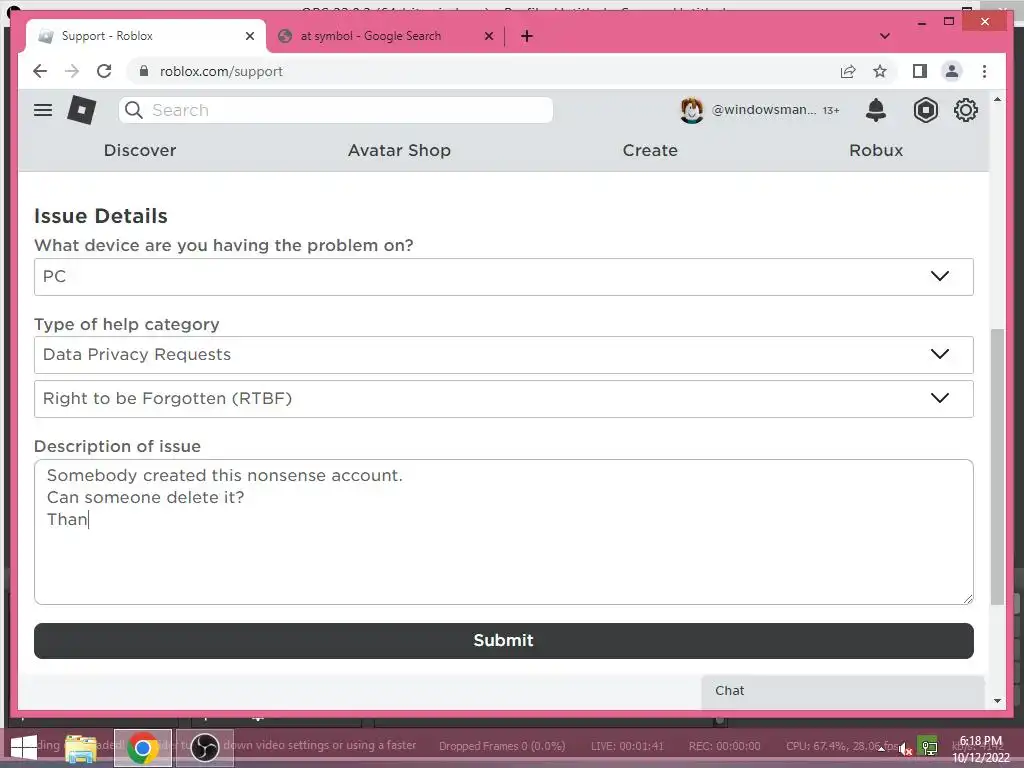Click the scrollbar down arrow

click(x=997, y=701)
